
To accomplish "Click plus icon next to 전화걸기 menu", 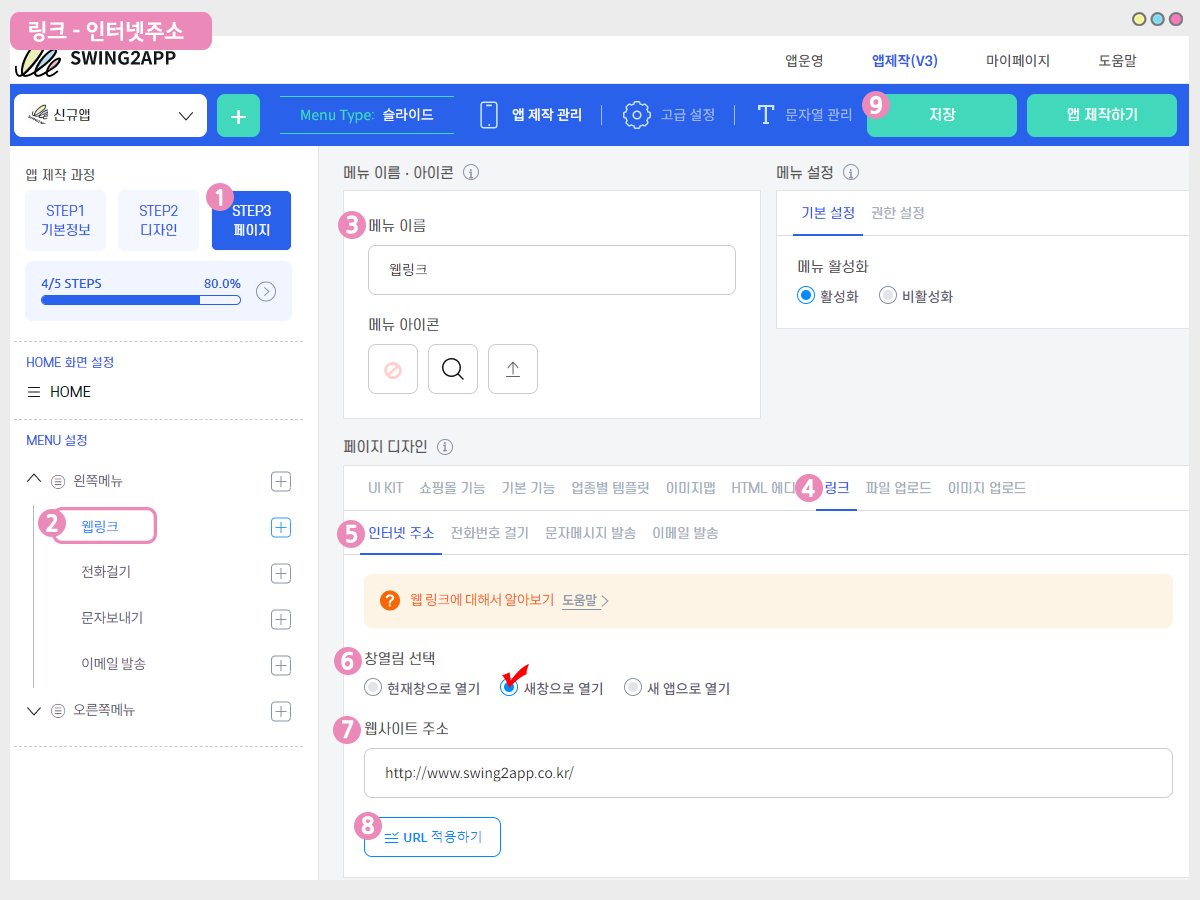I will pos(281,573).
